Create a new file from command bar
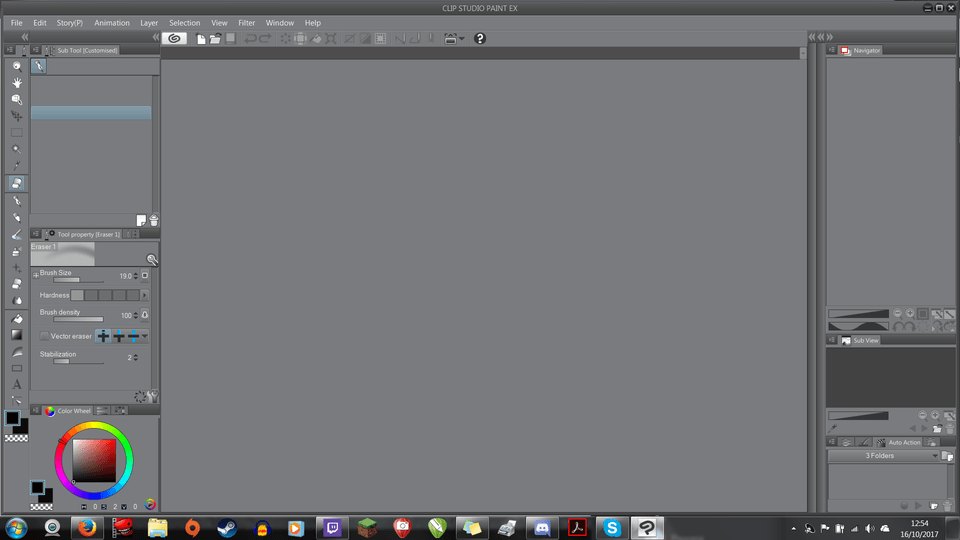960x540 pixels. tap(201, 39)
